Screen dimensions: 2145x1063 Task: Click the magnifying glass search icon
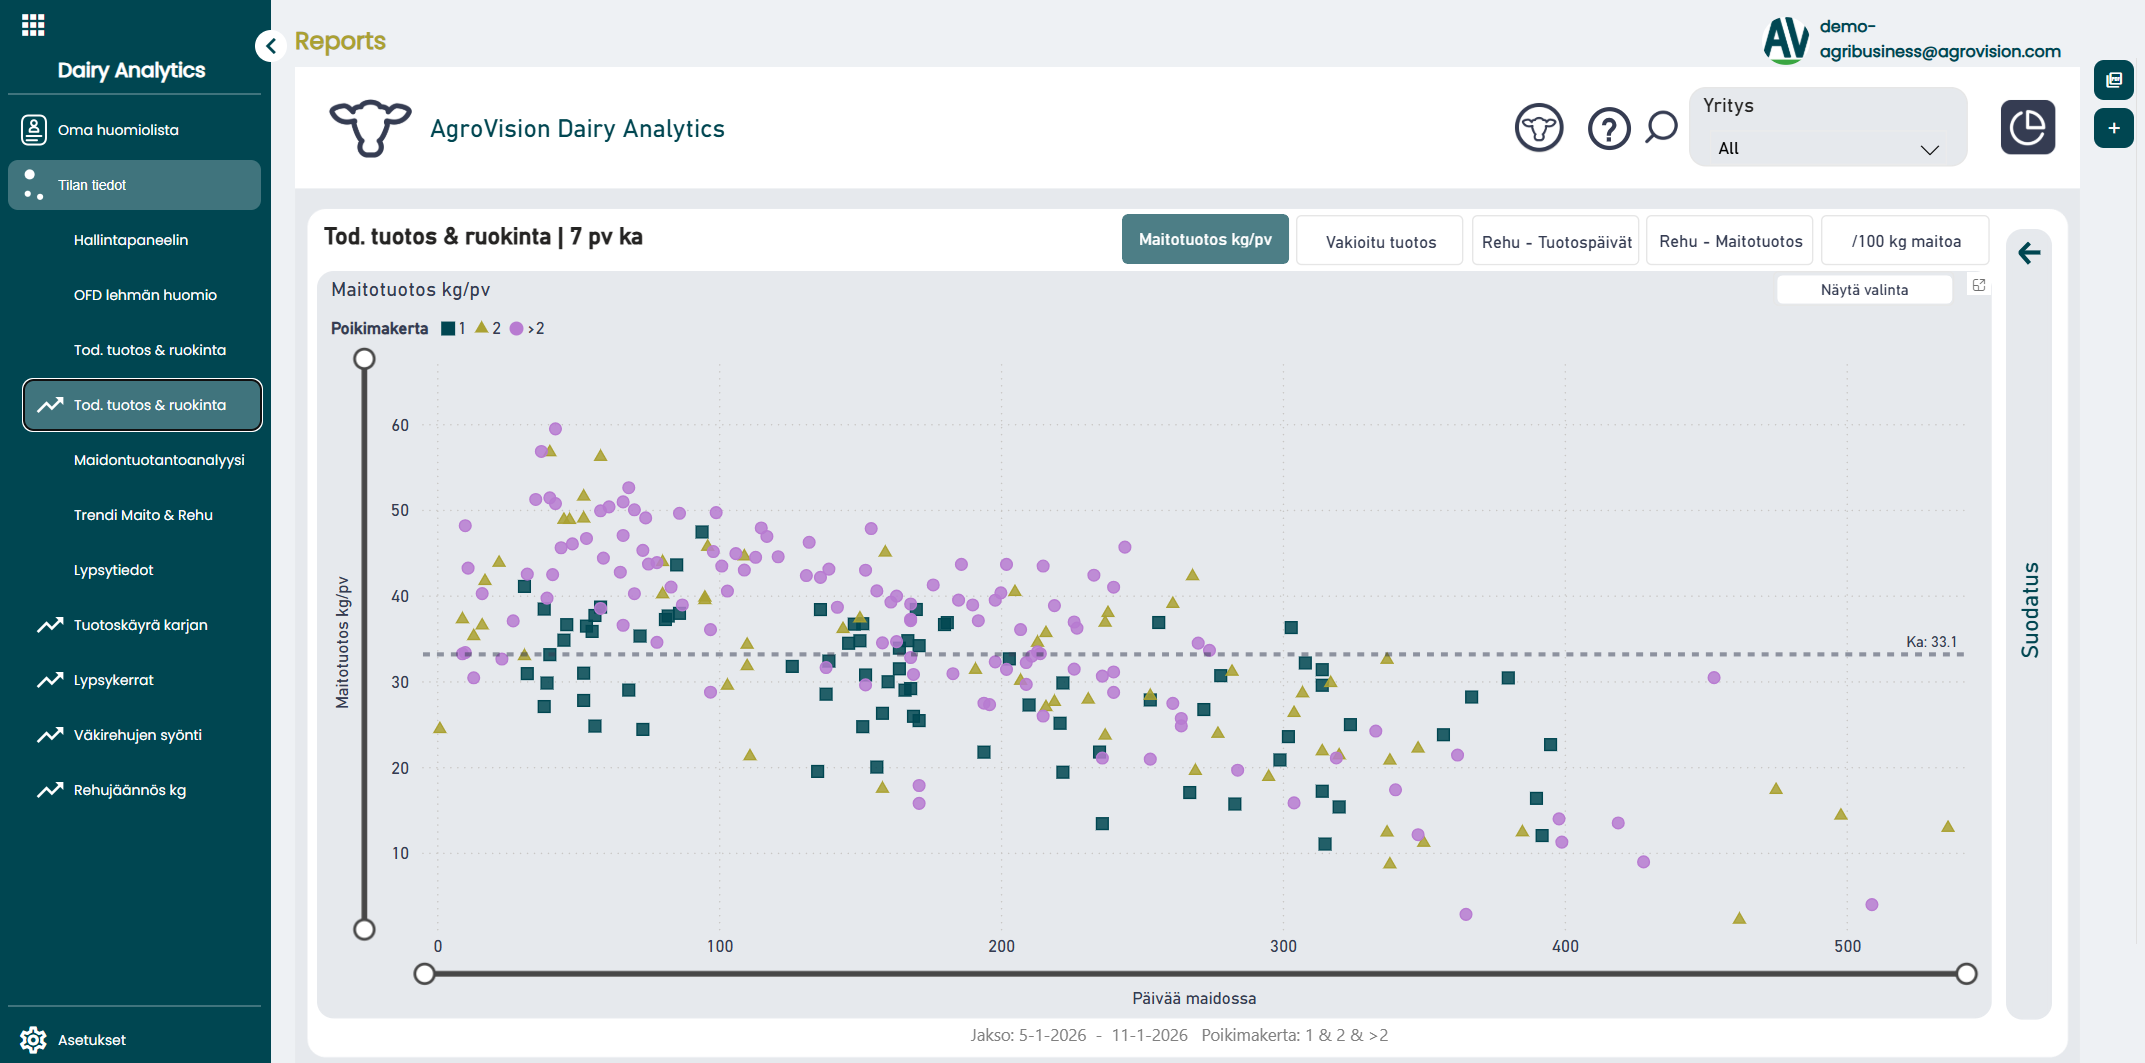click(1661, 127)
